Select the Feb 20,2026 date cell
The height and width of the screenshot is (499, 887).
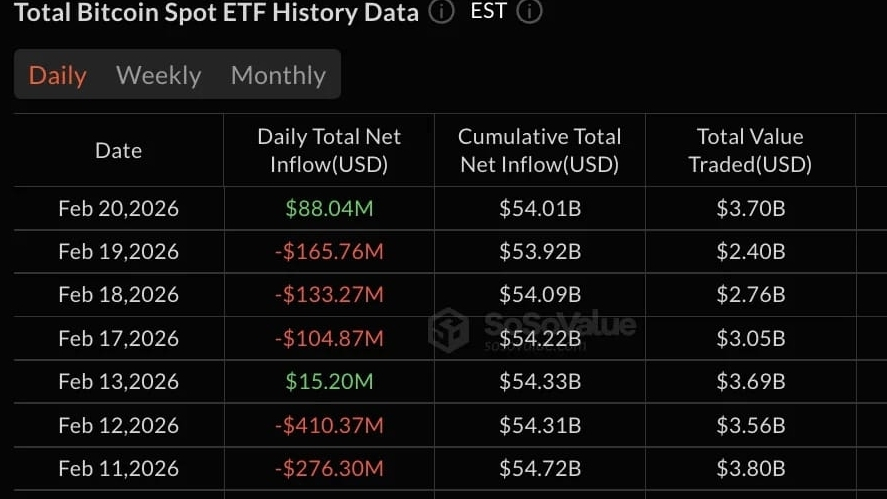pyautogui.click(x=118, y=209)
